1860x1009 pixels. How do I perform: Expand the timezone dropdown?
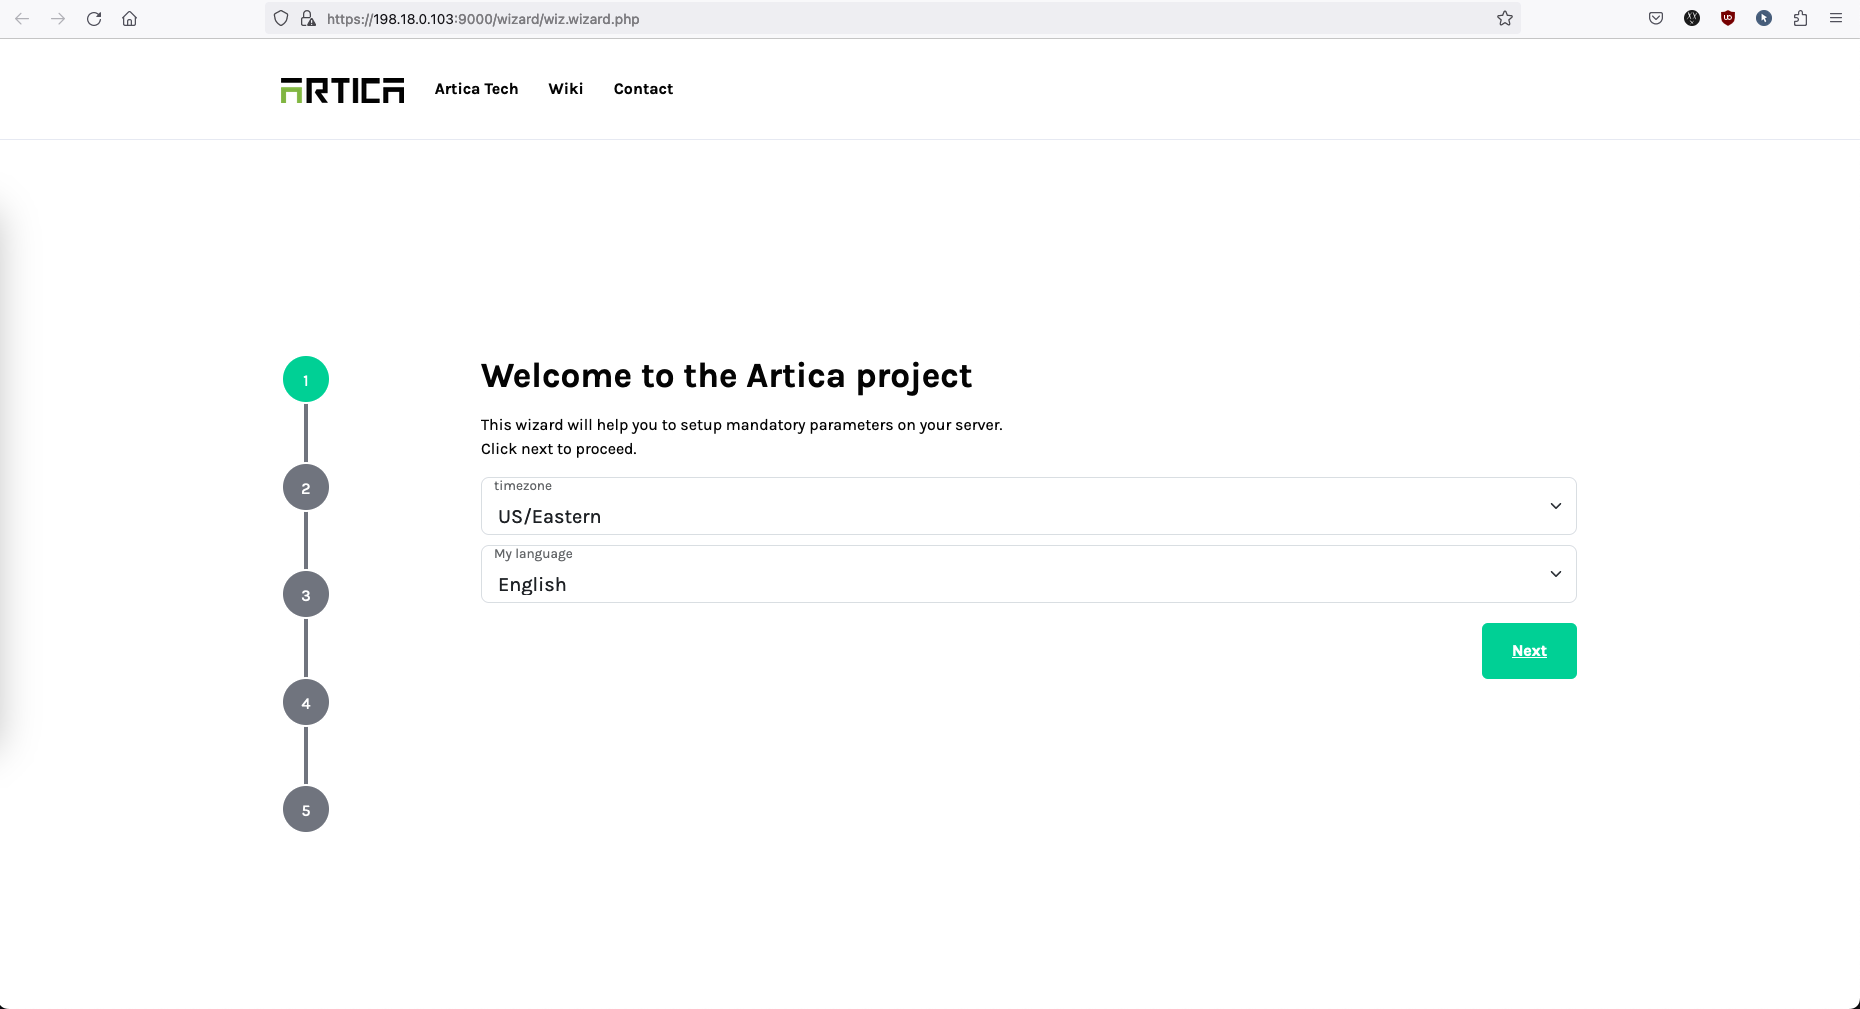coord(1028,507)
